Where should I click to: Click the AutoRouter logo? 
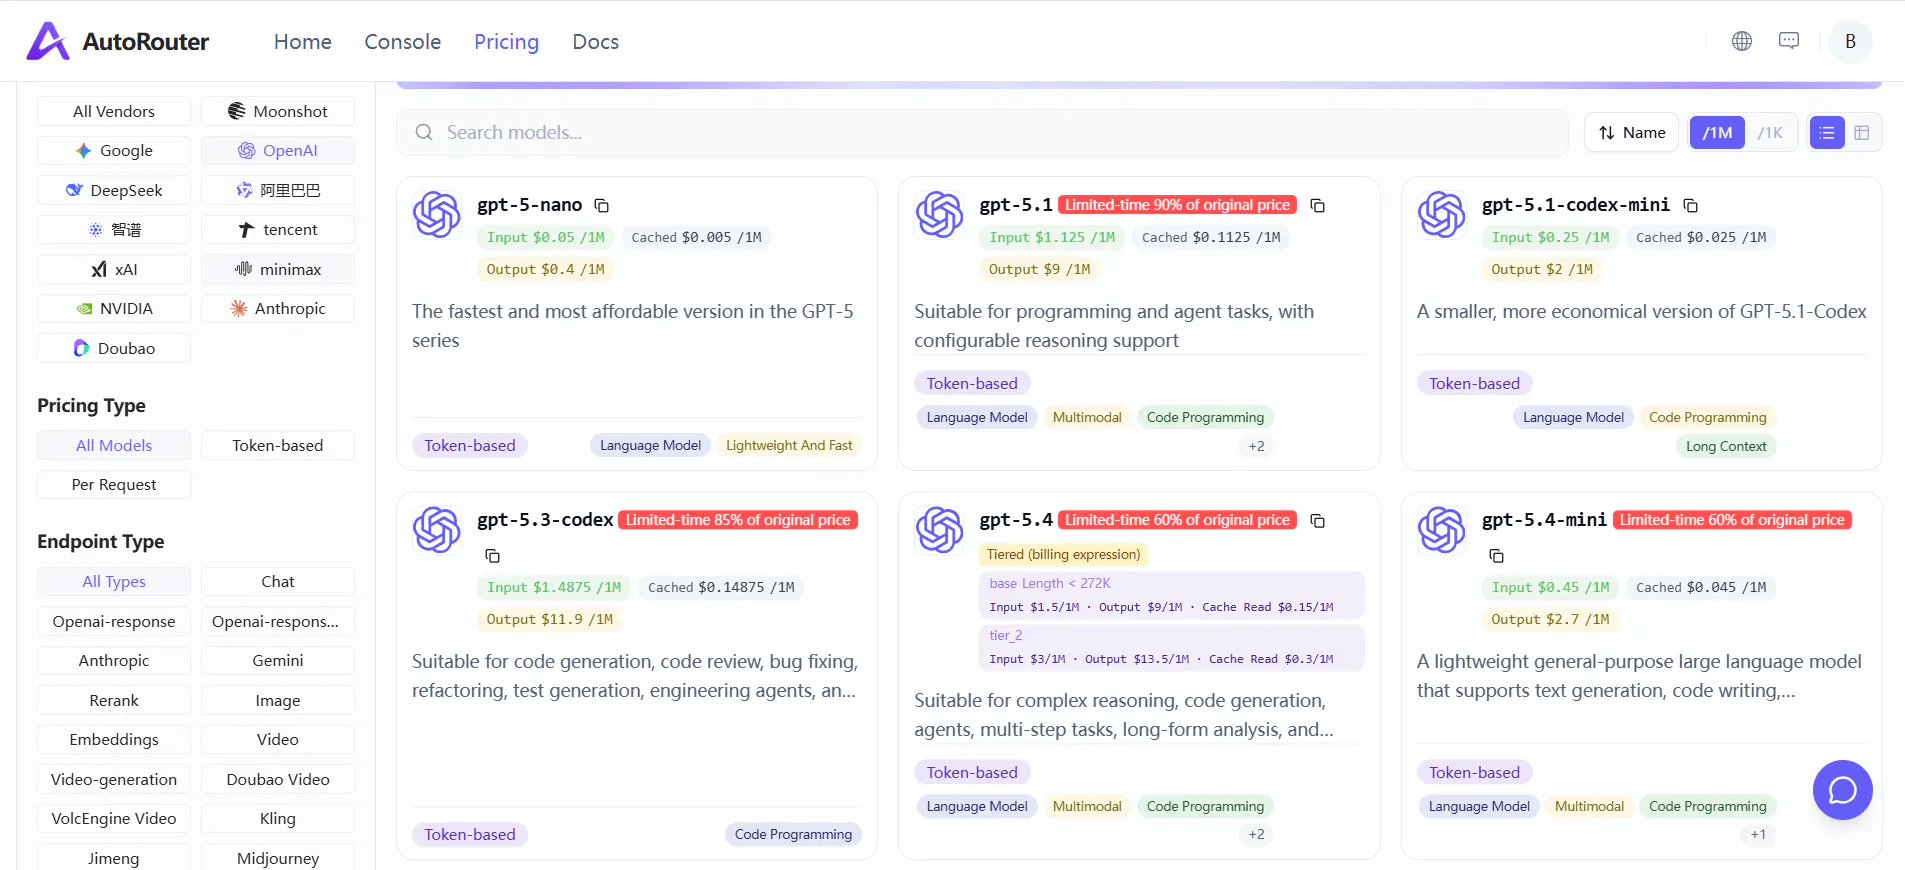coord(118,41)
